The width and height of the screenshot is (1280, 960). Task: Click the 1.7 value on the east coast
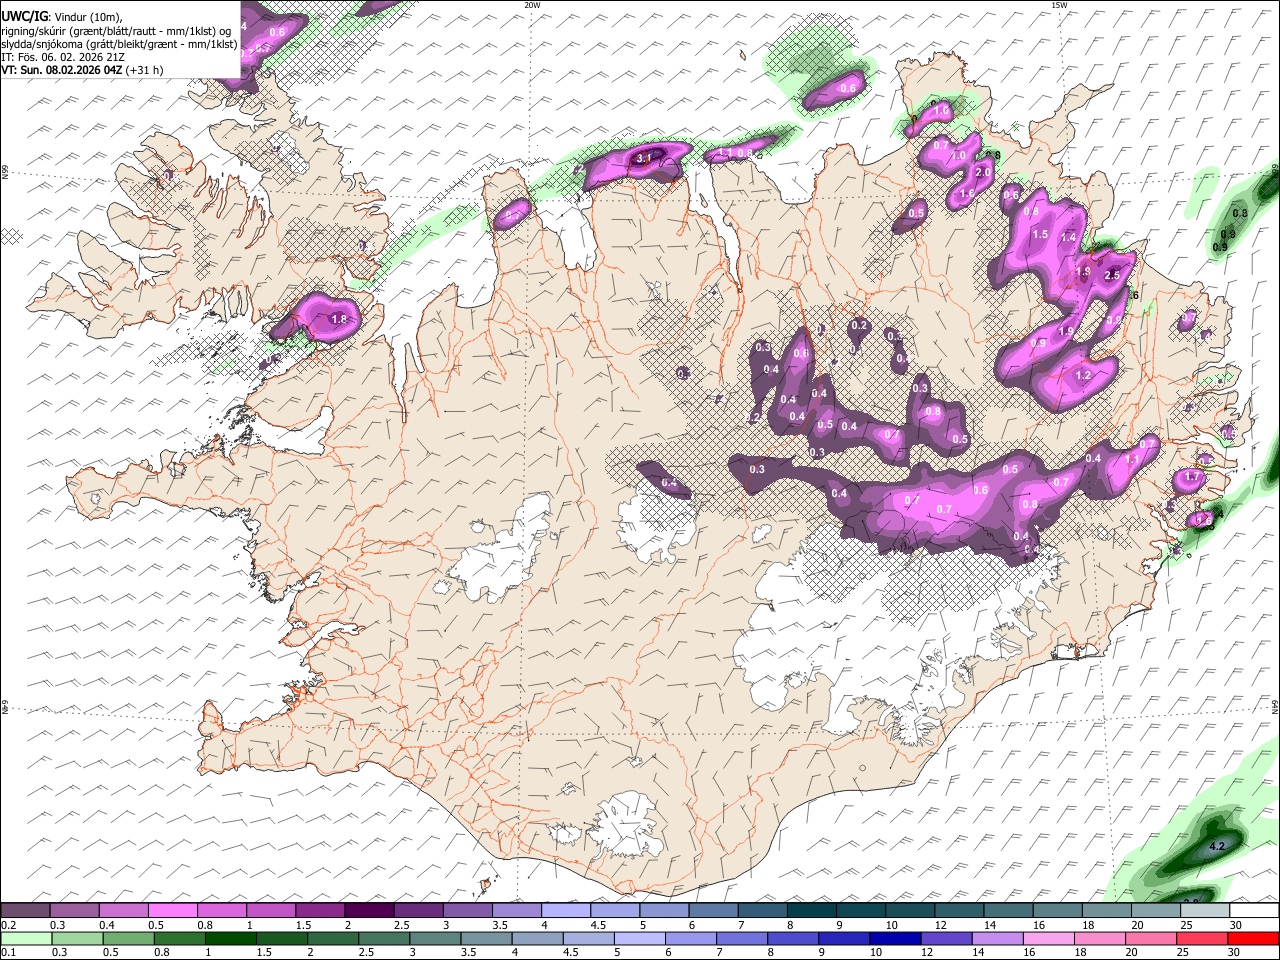pyautogui.click(x=1190, y=478)
